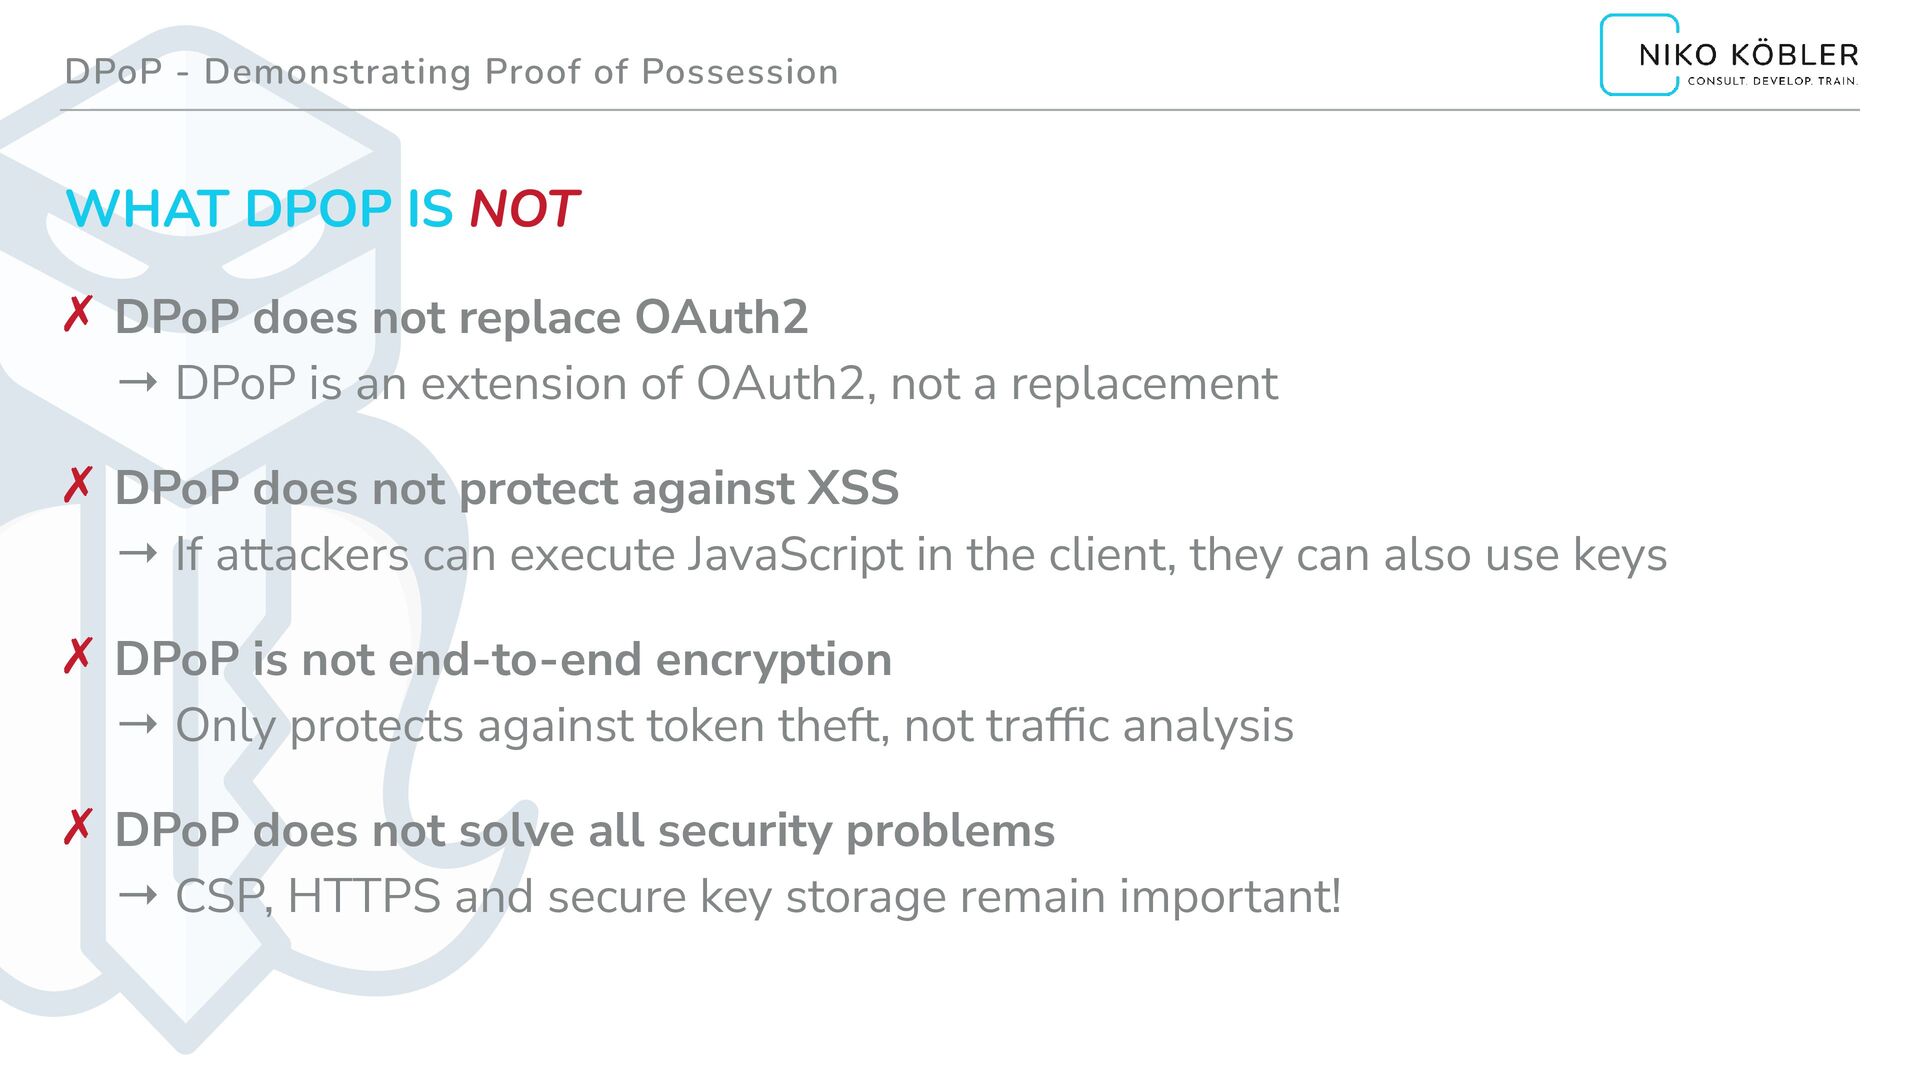Click red X beside 'does not replace OAuth2'

pos(78,314)
